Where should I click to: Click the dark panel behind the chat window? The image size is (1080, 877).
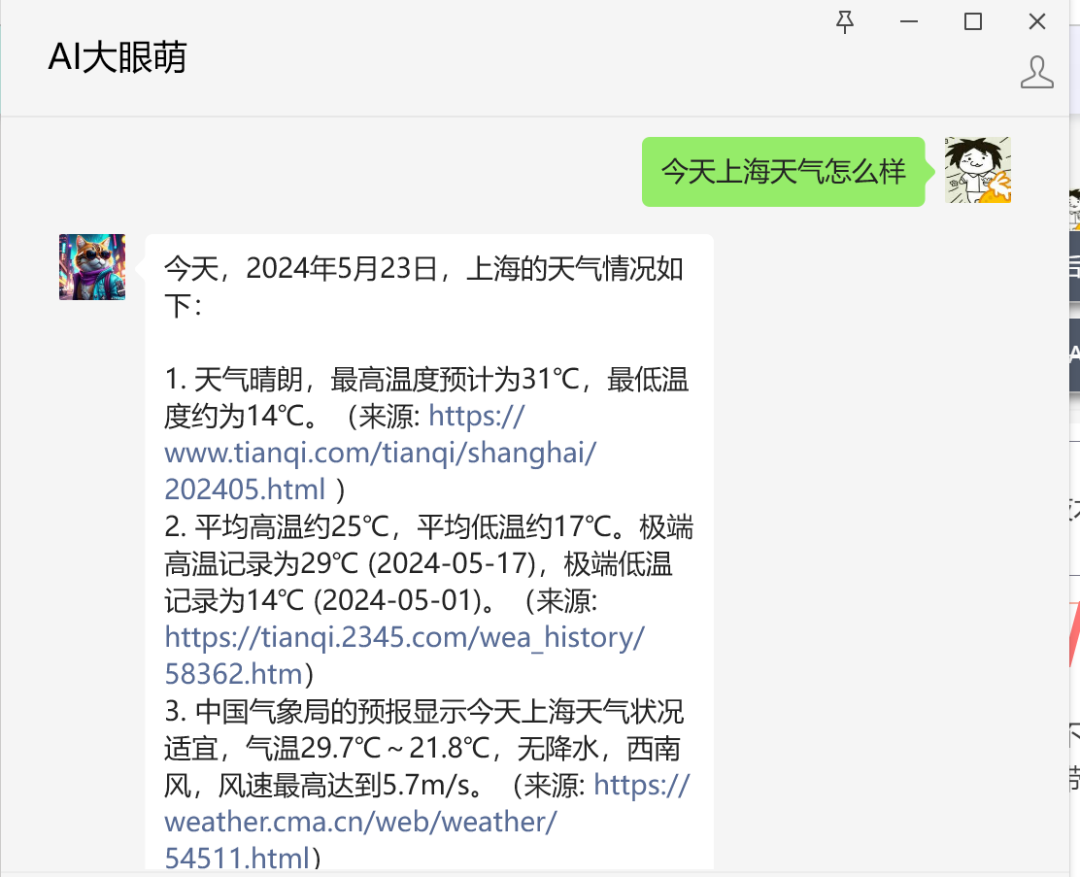pyautogui.click(x=1074, y=265)
